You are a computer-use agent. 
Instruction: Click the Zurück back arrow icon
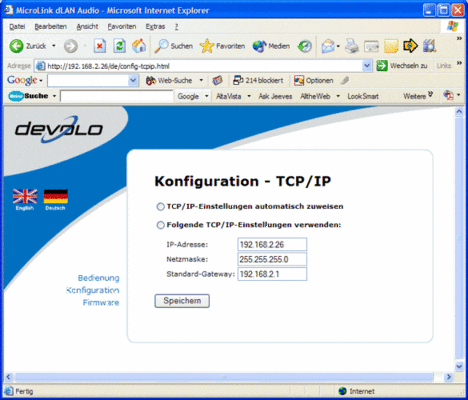16,46
